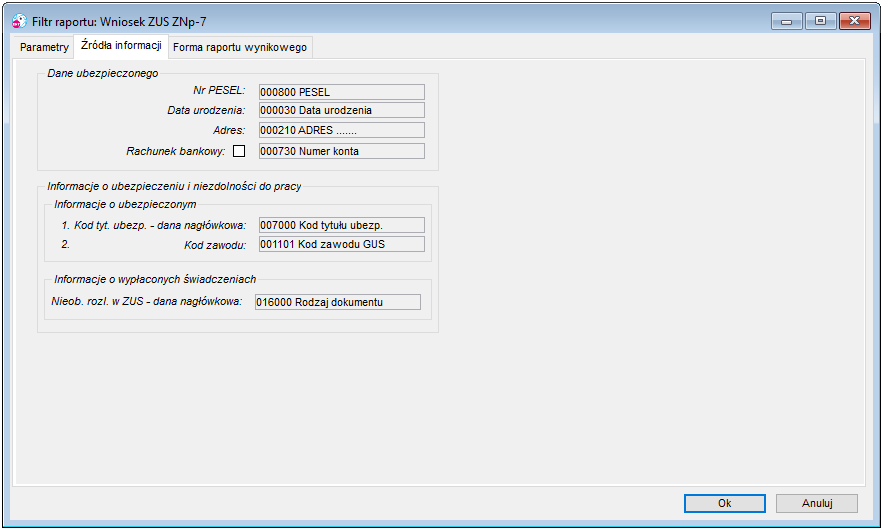Screen dimensions: 882x530
Task: Select the Źródła informacji tab
Action: (x=121, y=46)
